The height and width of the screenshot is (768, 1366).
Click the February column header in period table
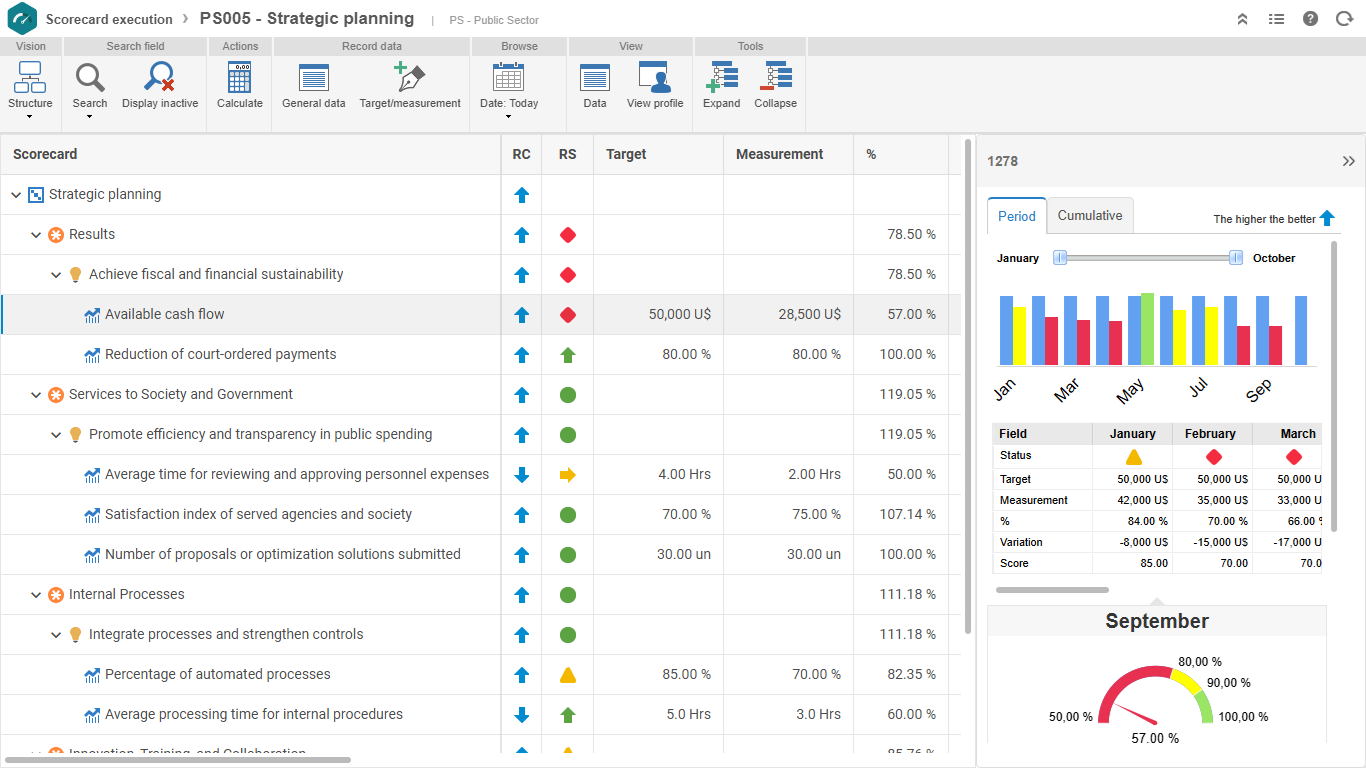[x=1211, y=434]
